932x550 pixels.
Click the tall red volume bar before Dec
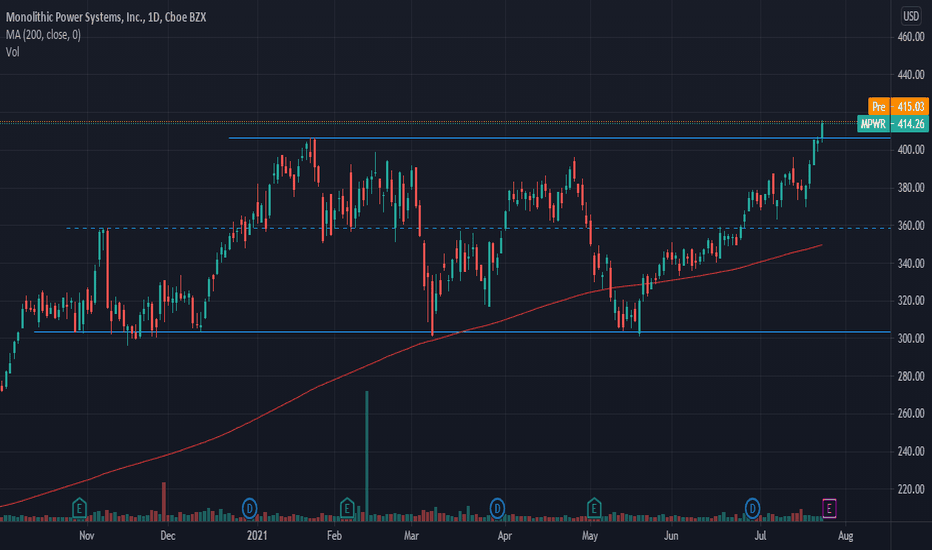point(164,502)
